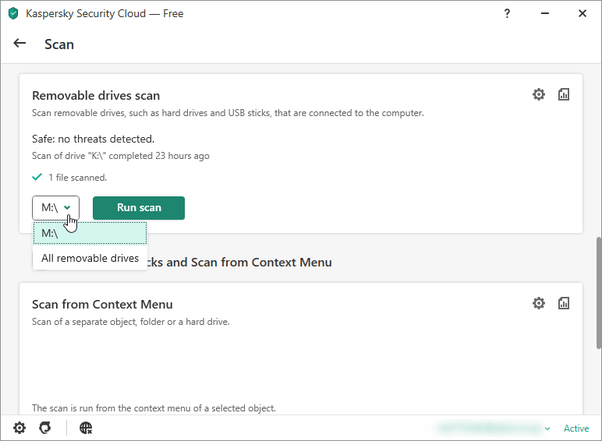Open help with the question mark icon
Viewport: 602px width, 441px height.
click(507, 13)
